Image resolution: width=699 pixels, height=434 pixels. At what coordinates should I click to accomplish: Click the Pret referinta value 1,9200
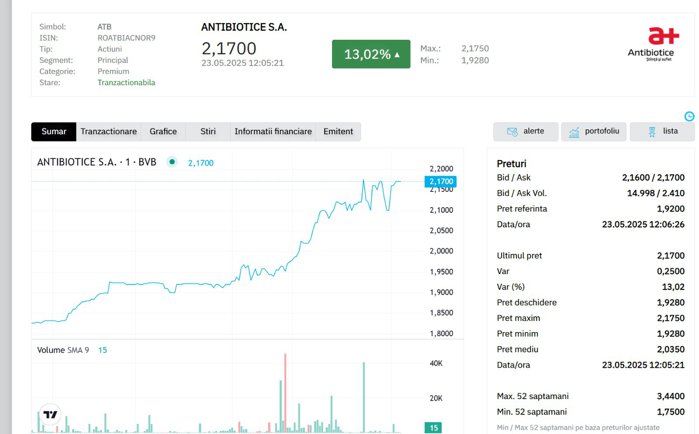(670, 209)
